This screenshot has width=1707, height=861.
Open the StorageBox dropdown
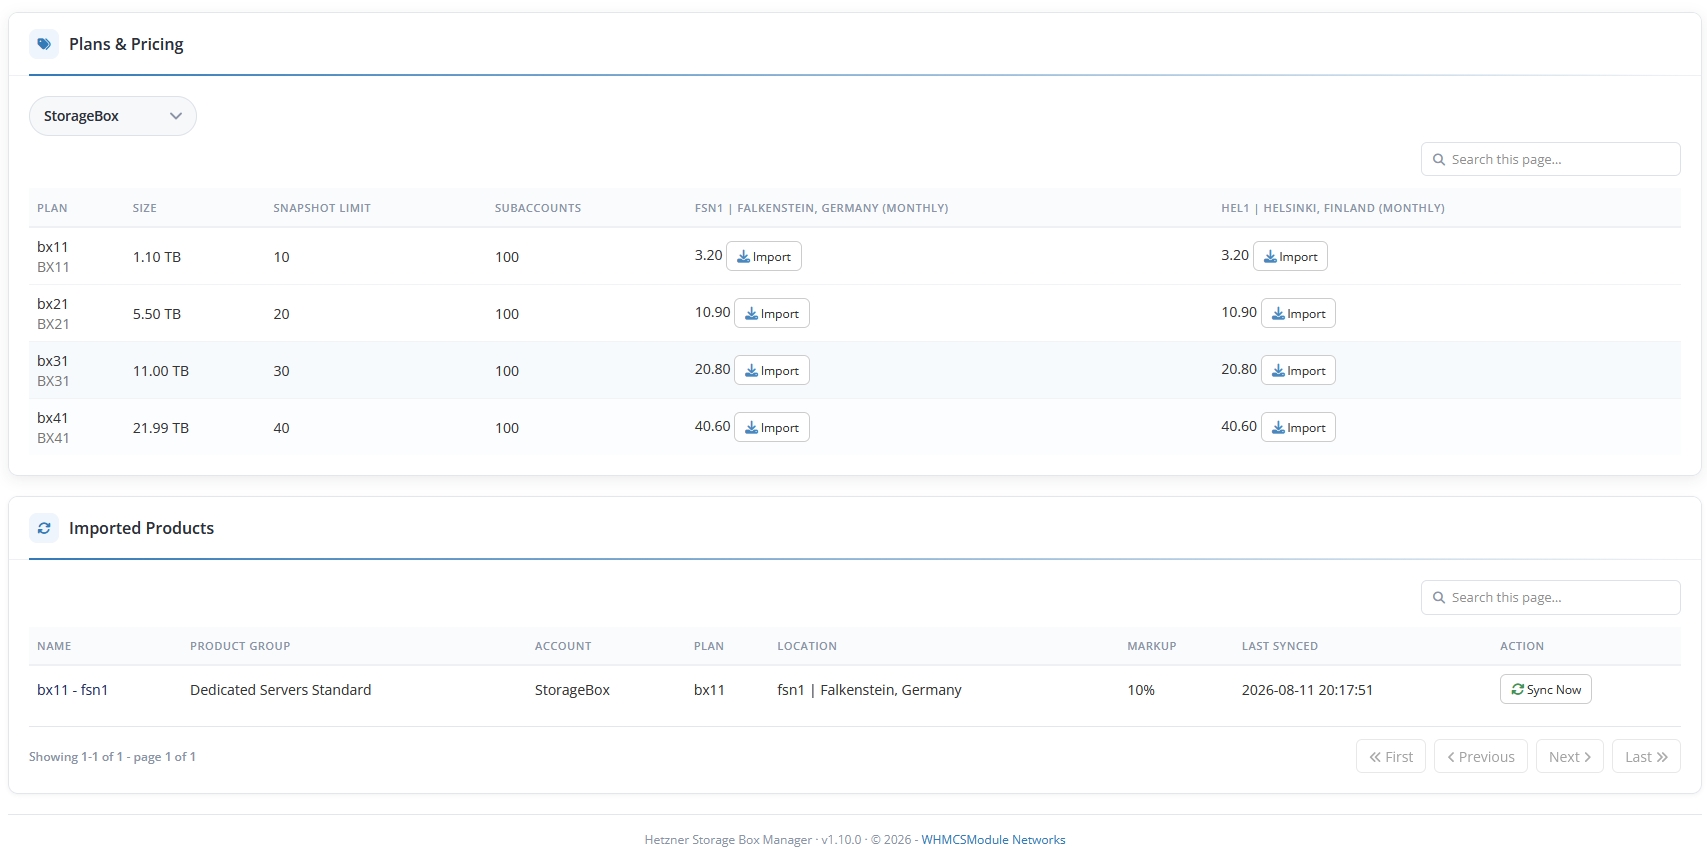point(113,116)
